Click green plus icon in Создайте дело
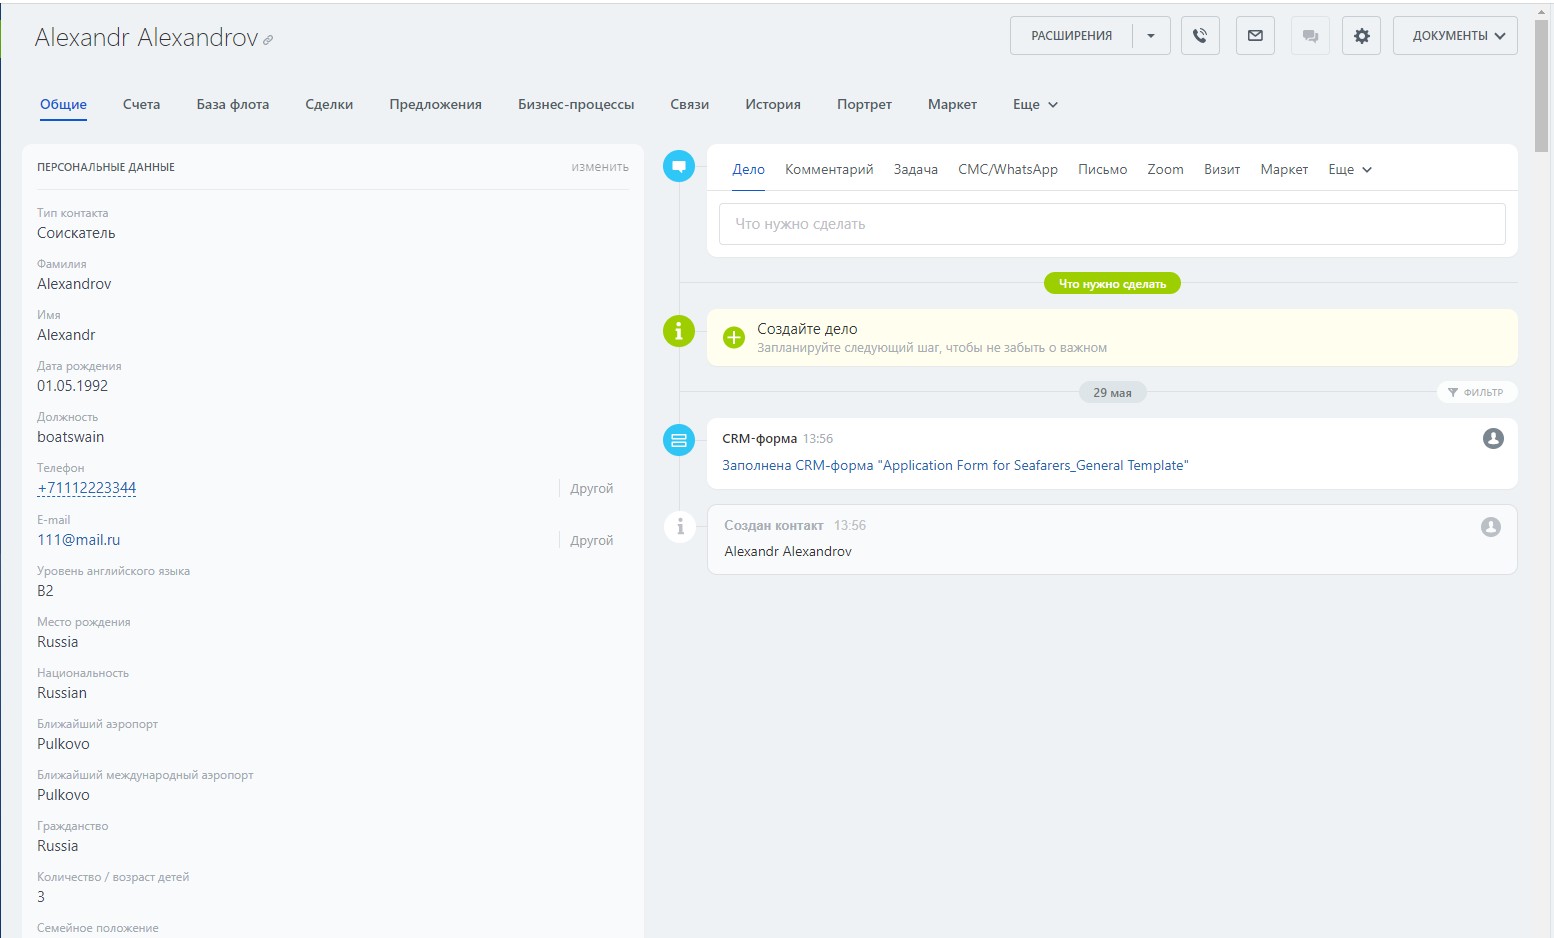The width and height of the screenshot is (1554, 938). [x=734, y=338]
